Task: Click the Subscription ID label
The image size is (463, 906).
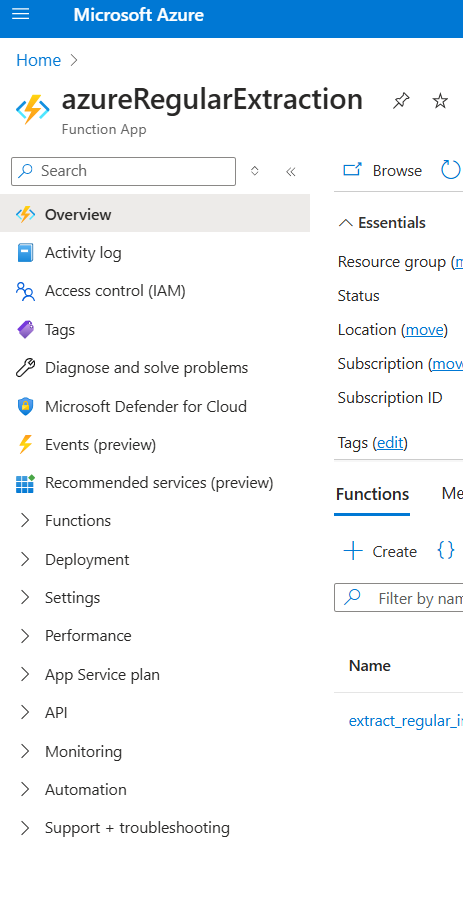Action: pos(390,398)
